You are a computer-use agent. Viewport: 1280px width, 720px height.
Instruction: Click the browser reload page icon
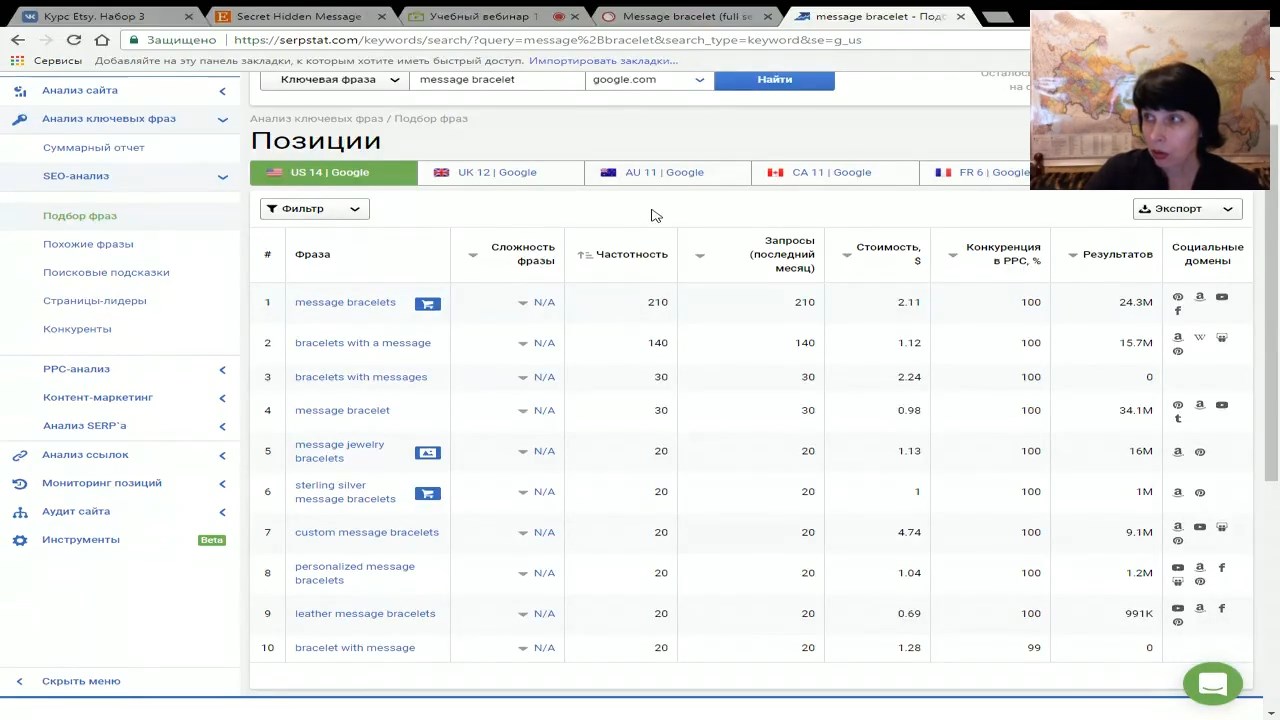(x=74, y=40)
